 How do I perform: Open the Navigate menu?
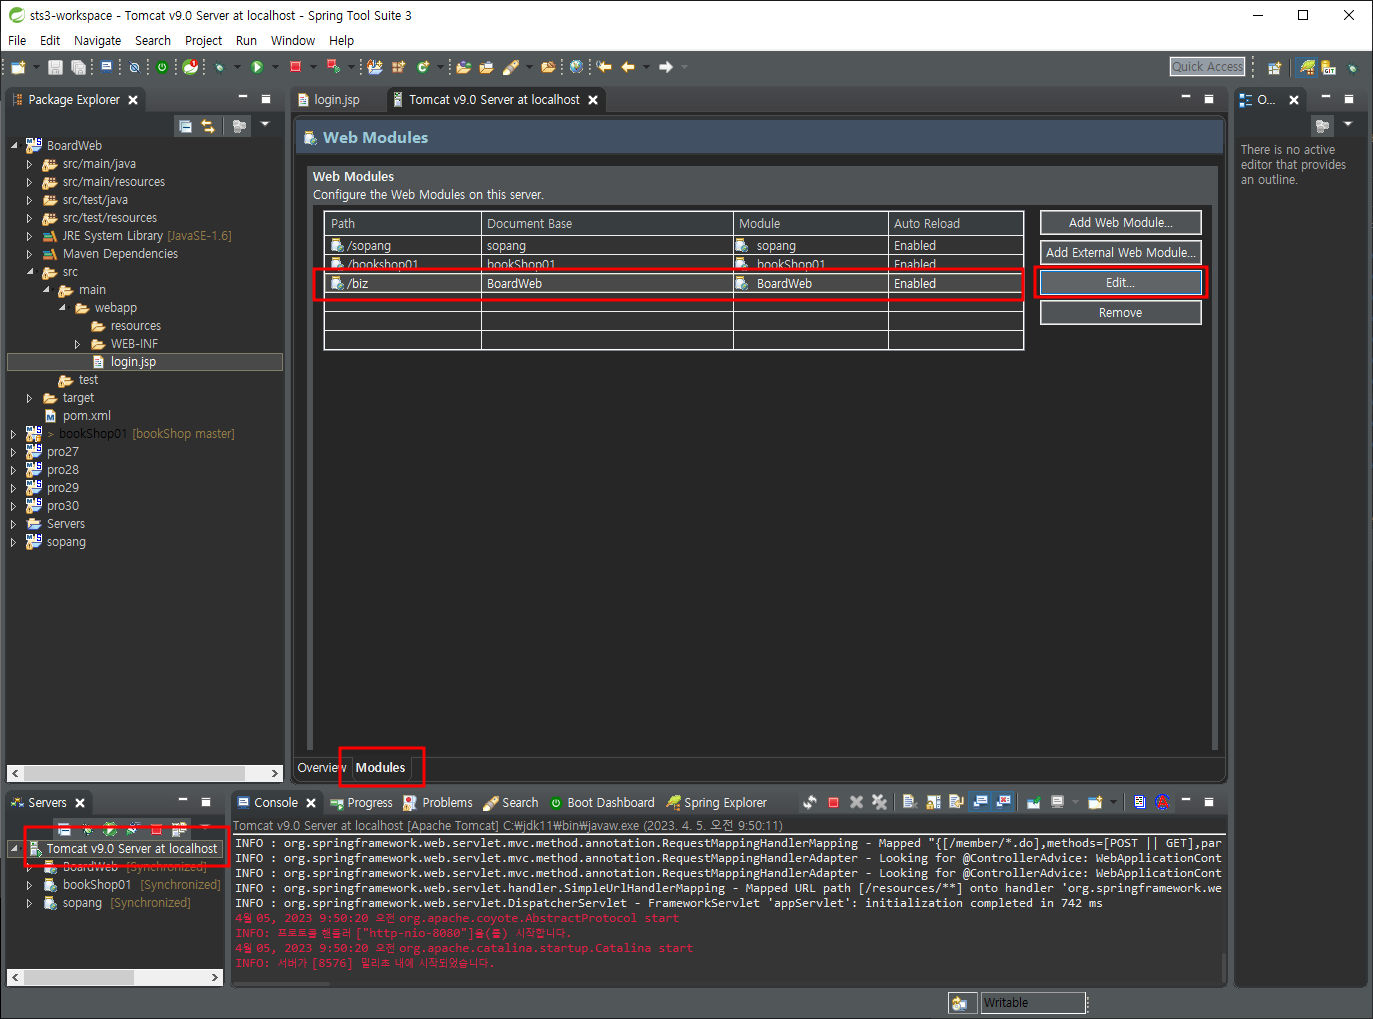97,41
